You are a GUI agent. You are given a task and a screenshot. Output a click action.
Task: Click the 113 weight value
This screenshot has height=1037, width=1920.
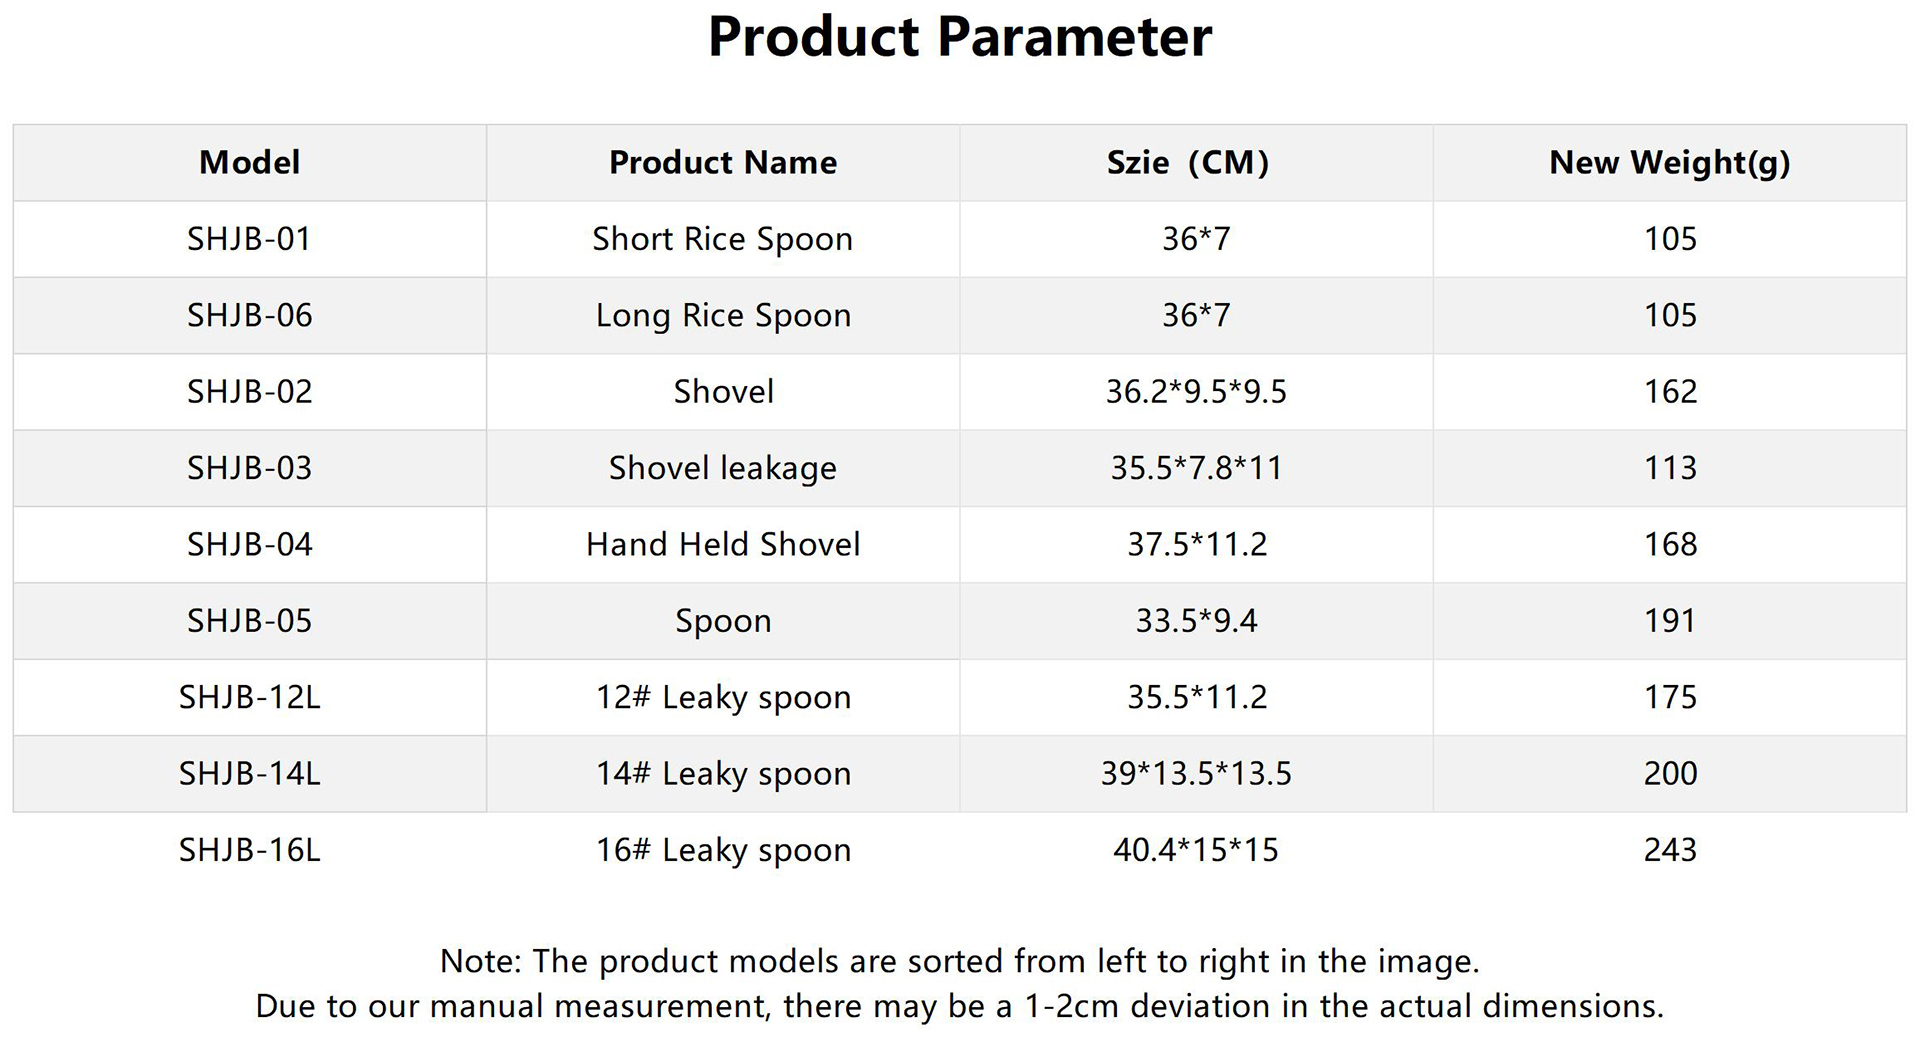[1670, 468]
